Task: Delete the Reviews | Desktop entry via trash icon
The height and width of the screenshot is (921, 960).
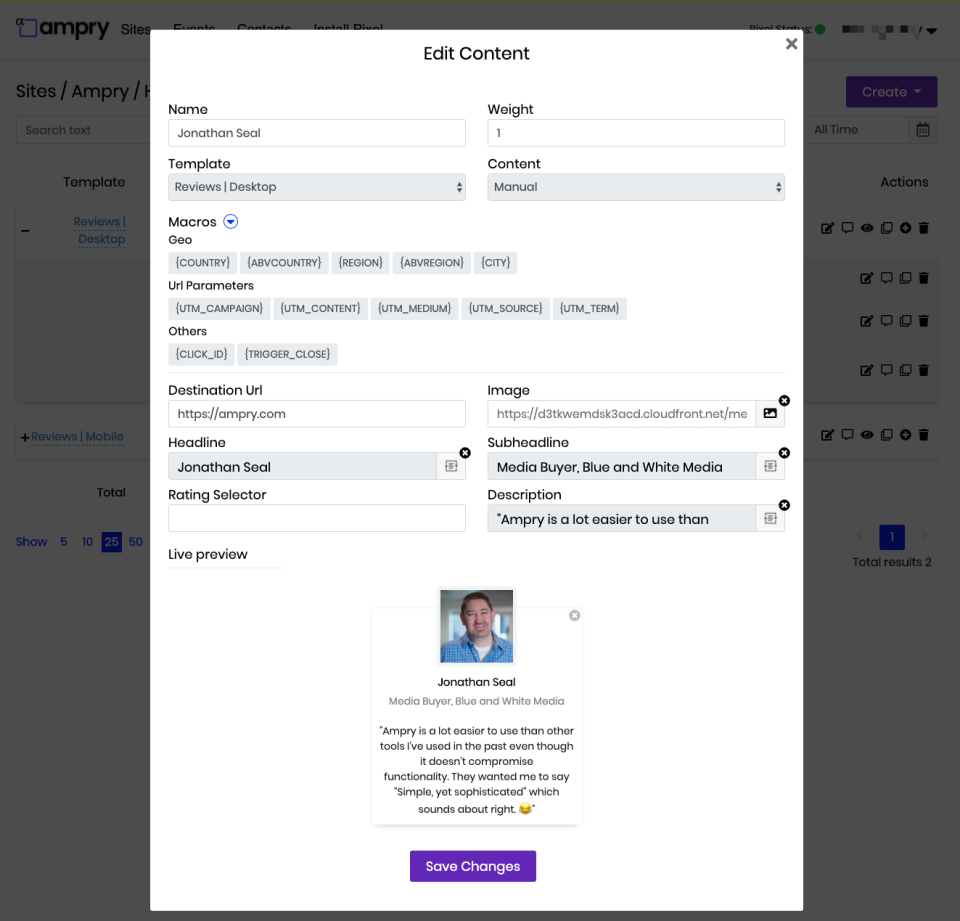Action: 923,228
